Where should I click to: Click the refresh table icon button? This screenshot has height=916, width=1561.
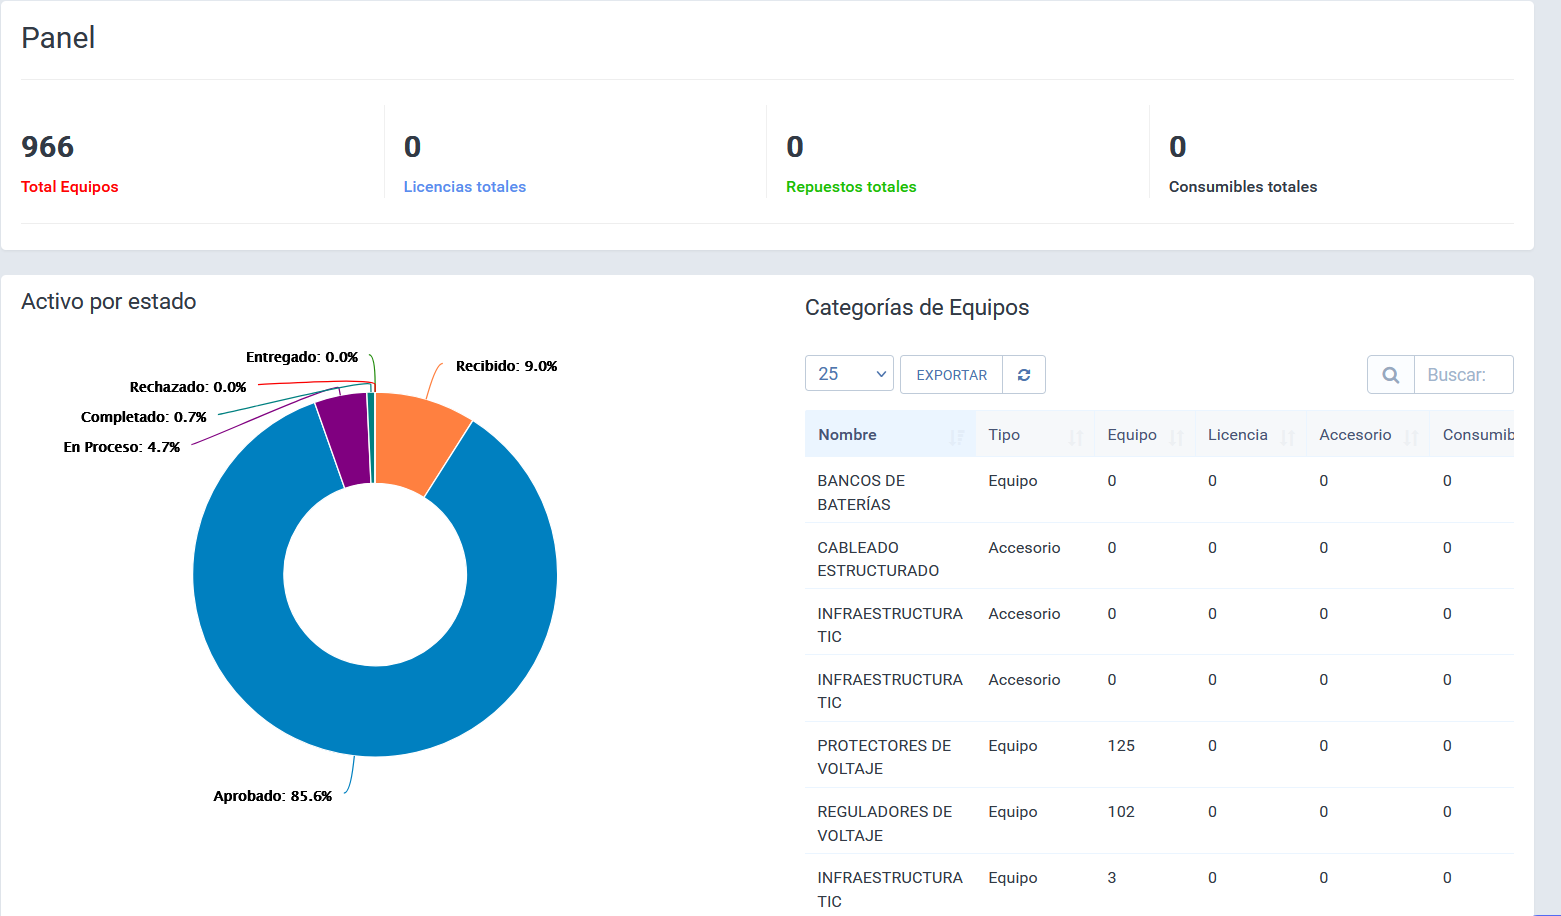click(1023, 375)
